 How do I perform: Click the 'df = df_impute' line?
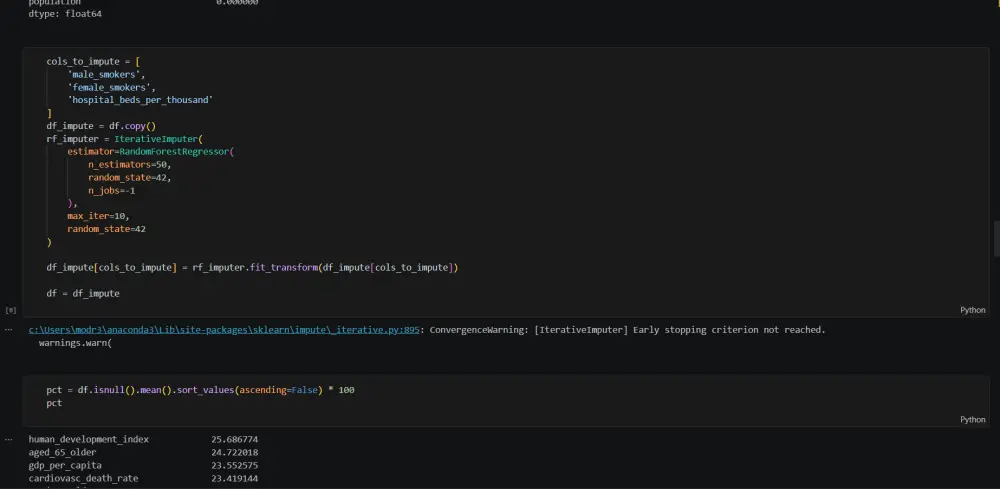83,293
